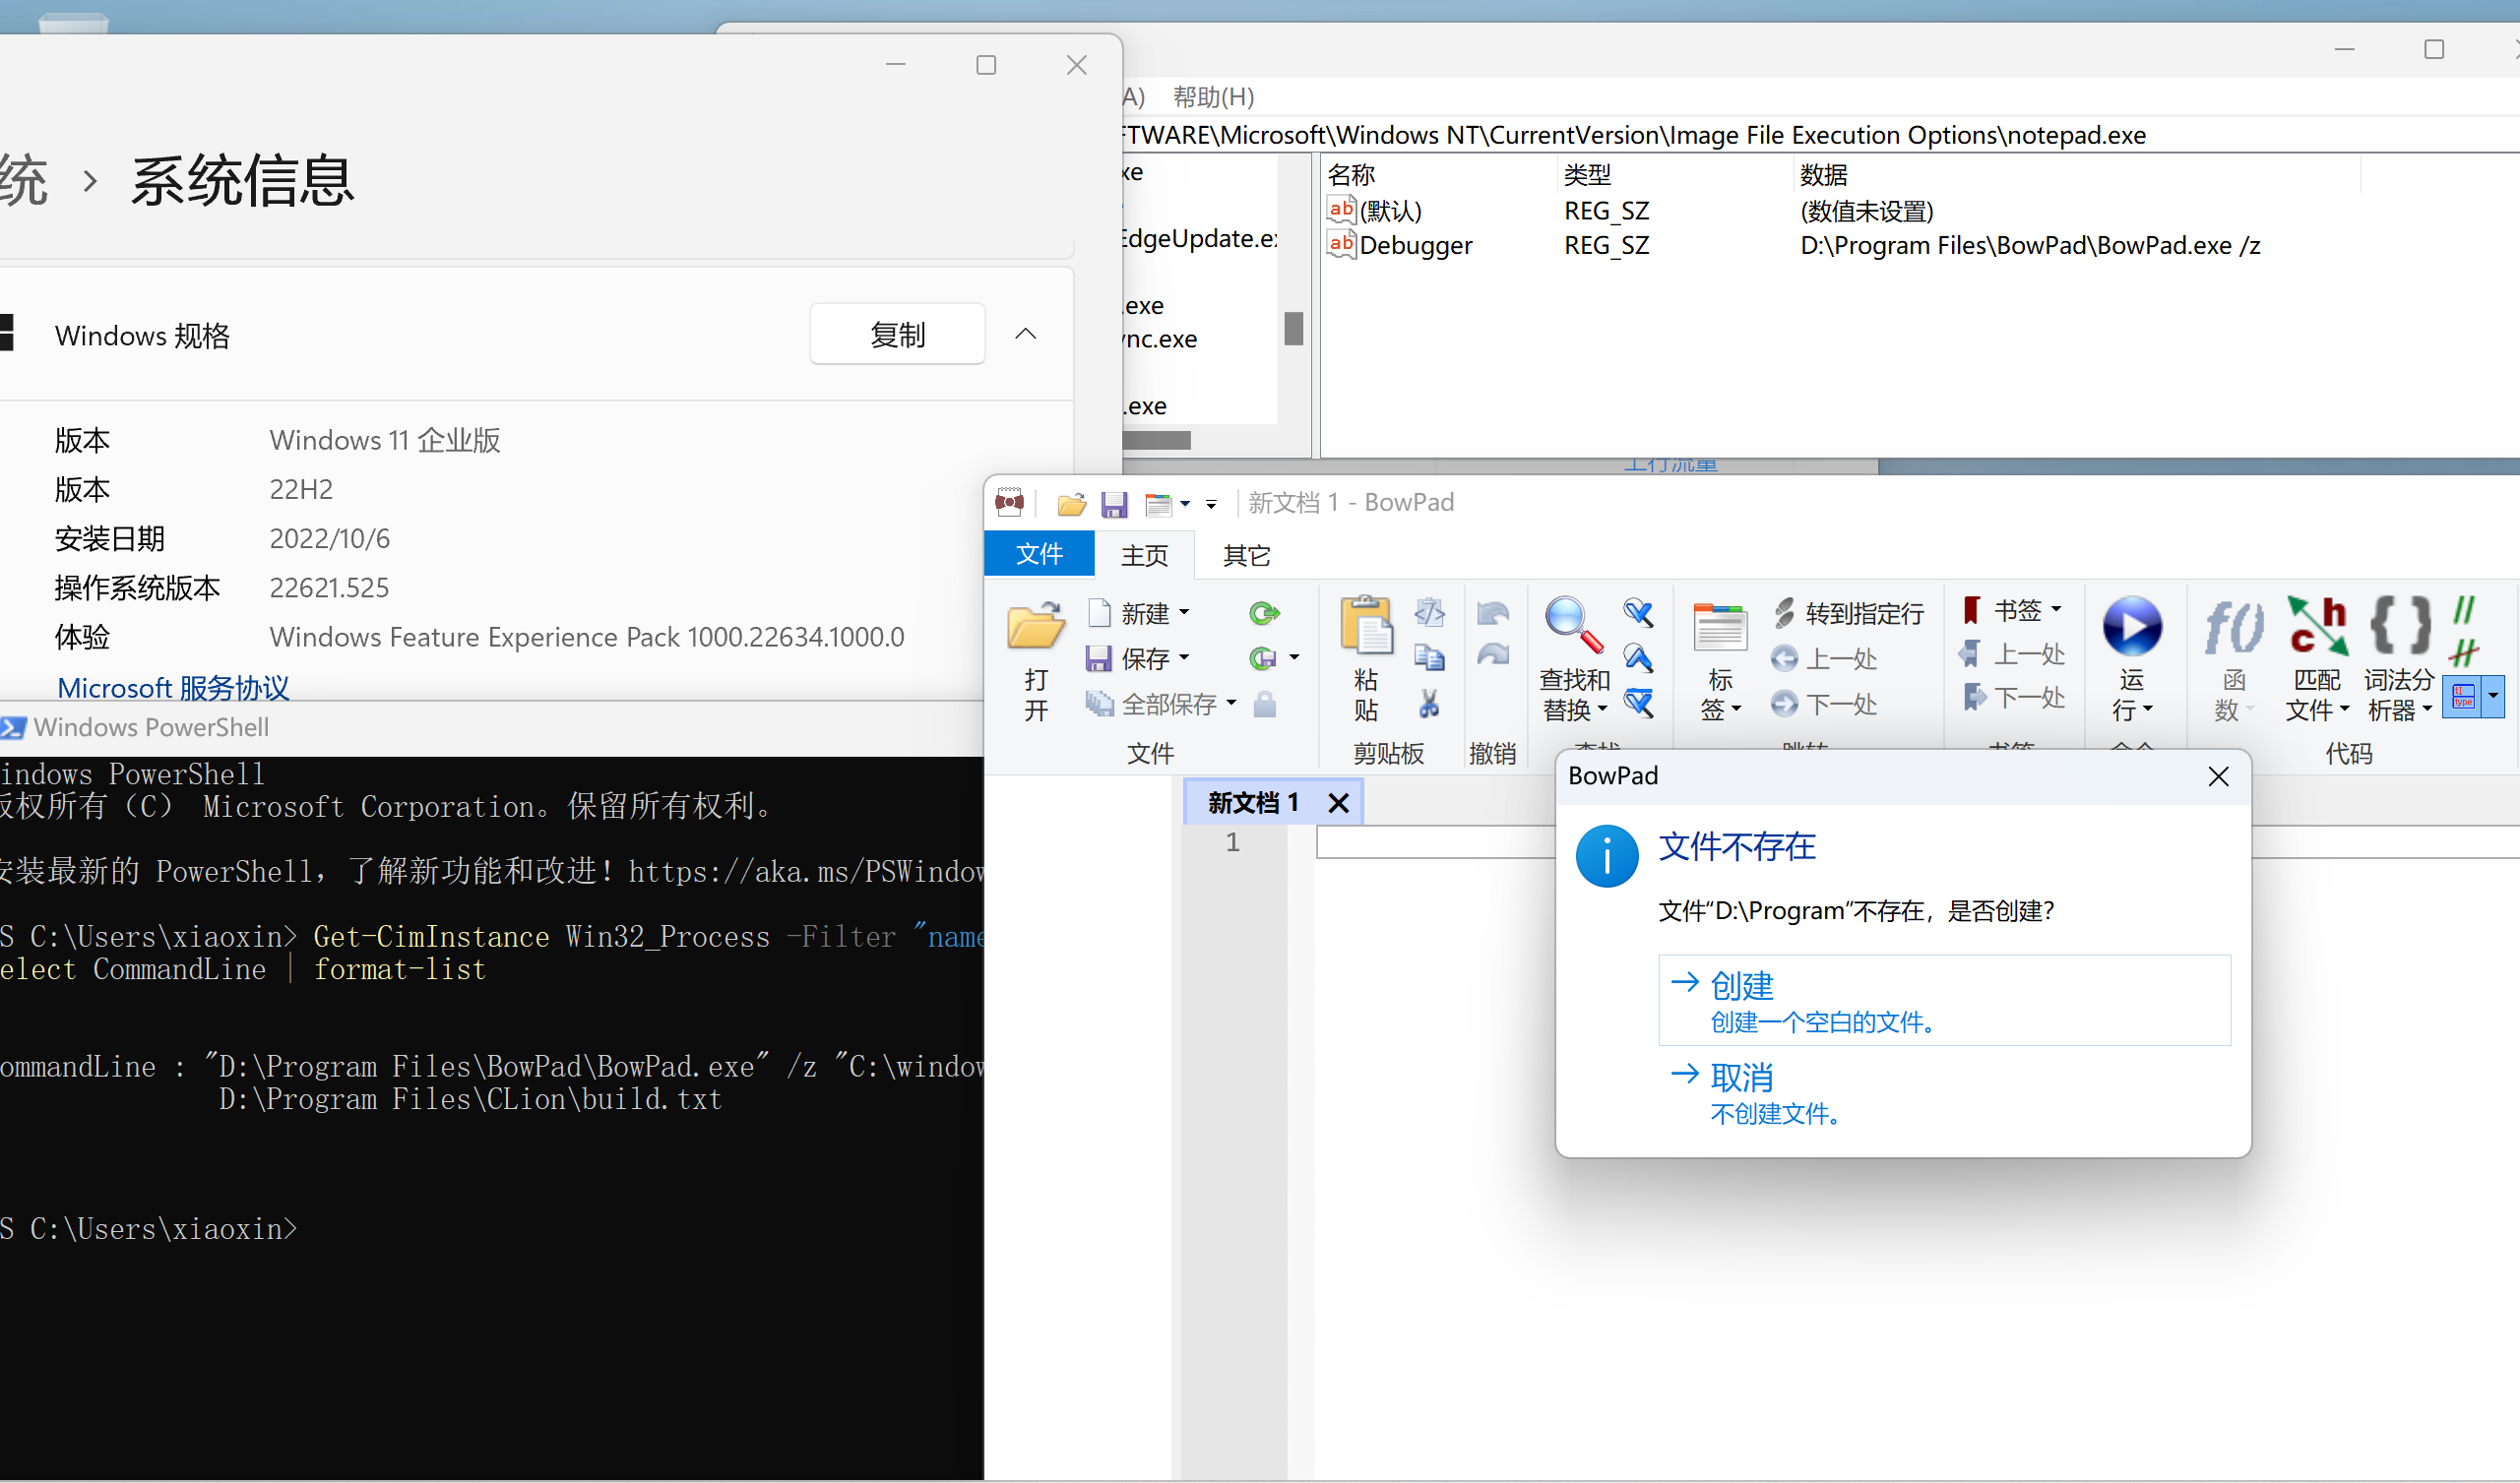Viewport: 2520px width, 1483px height.
Task: Toggle a bookmark with the 书签 icon
Action: point(2012,608)
